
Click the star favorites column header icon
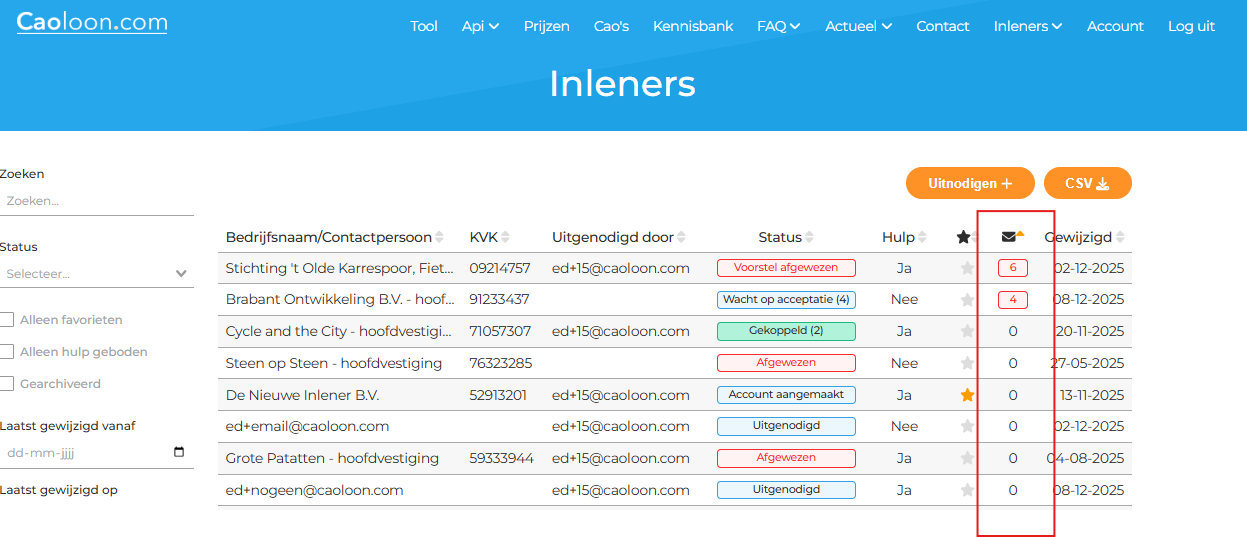(x=963, y=237)
